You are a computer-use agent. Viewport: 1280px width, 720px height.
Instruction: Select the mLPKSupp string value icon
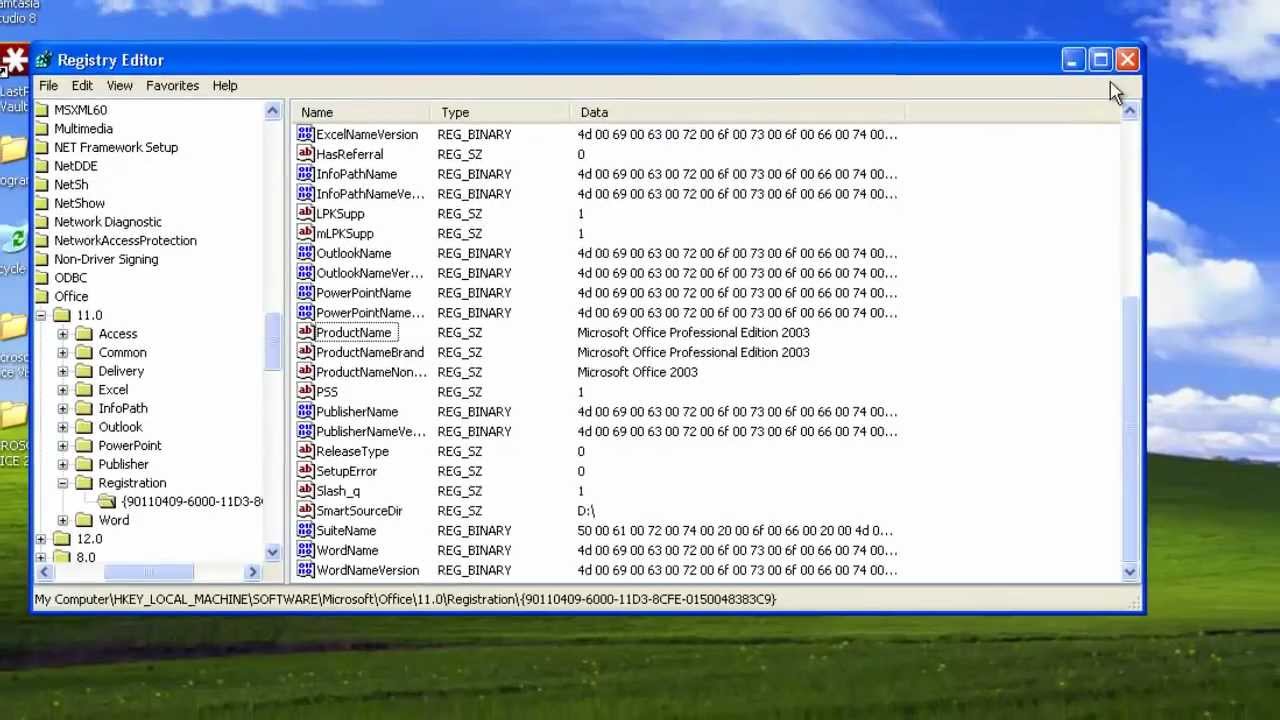(x=305, y=233)
